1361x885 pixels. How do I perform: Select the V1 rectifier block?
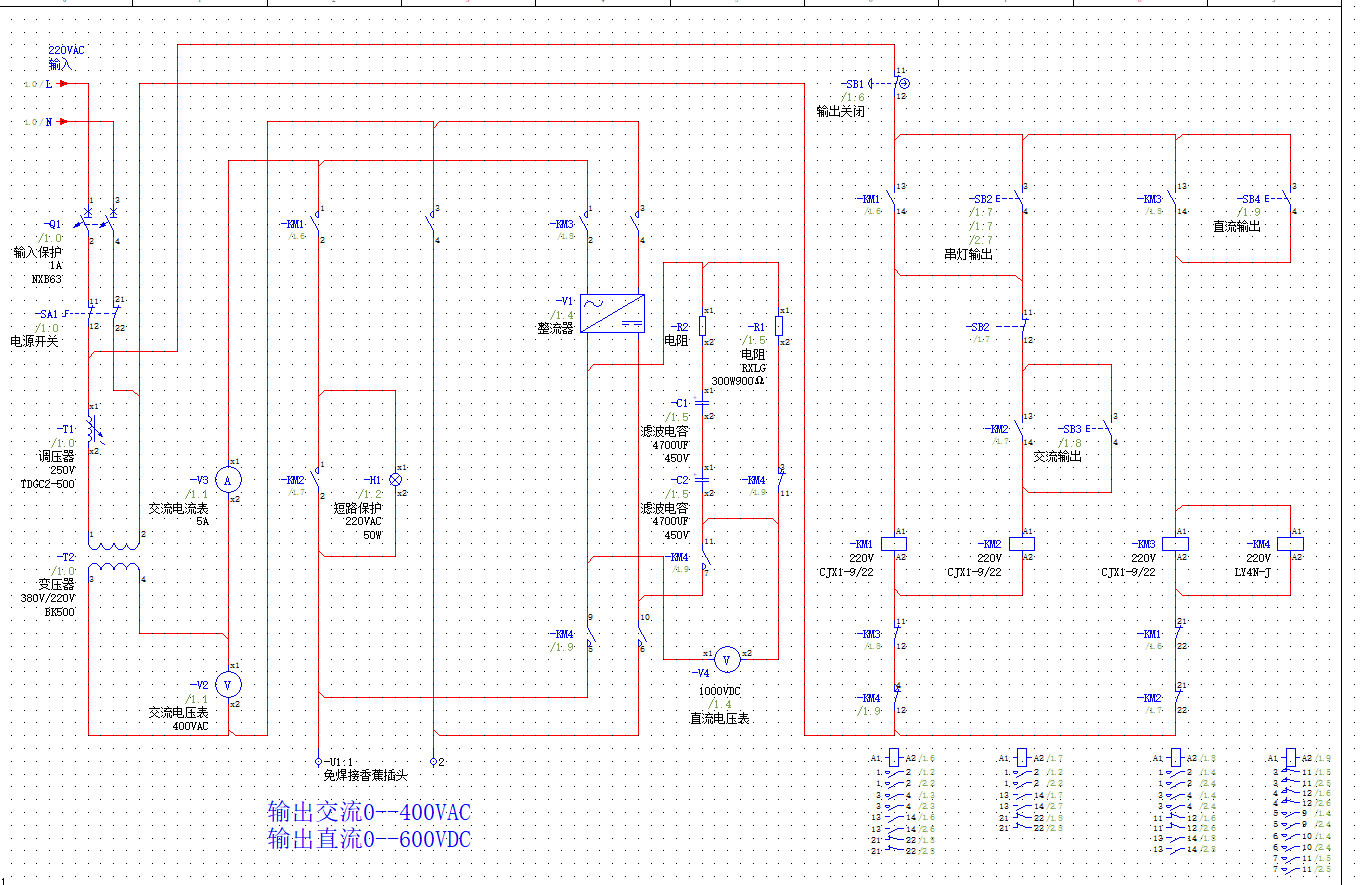coord(613,313)
